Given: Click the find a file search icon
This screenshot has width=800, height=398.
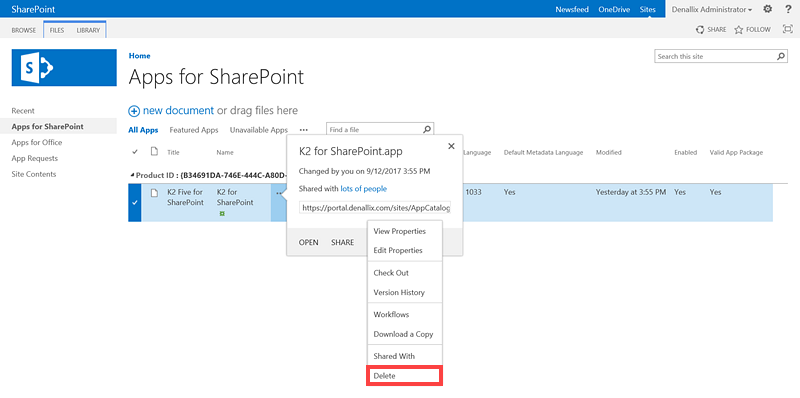Looking at the screenshot, I should point(428,130).
